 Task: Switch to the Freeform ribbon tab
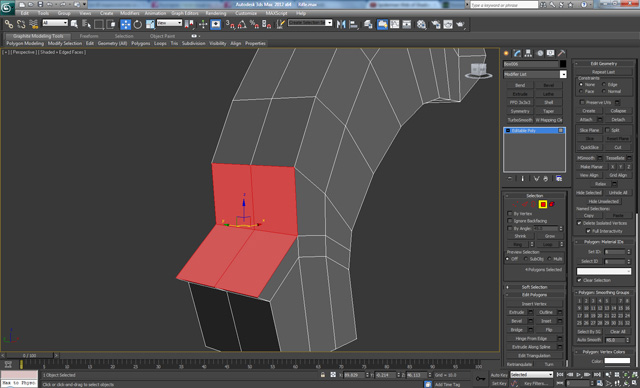click(x=89, y=36)
